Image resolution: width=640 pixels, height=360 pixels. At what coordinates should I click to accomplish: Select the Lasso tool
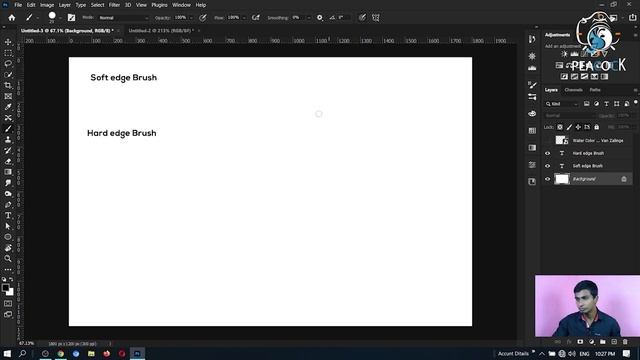[x=8, y=64]
